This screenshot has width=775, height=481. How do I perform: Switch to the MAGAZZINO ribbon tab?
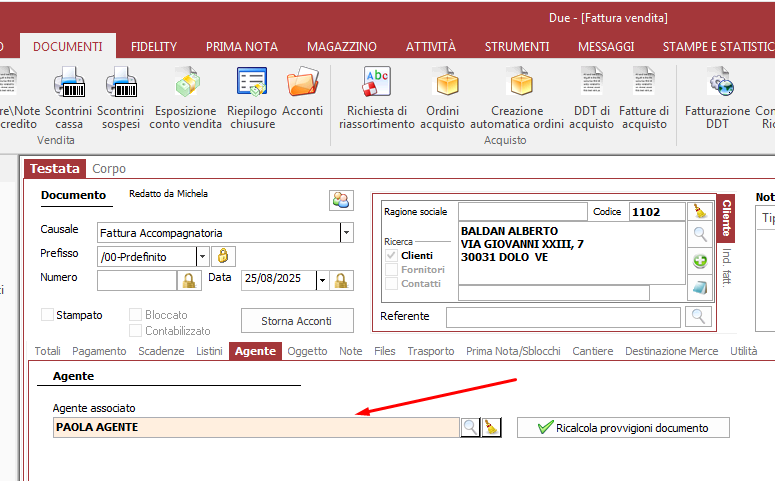[342, 46]
